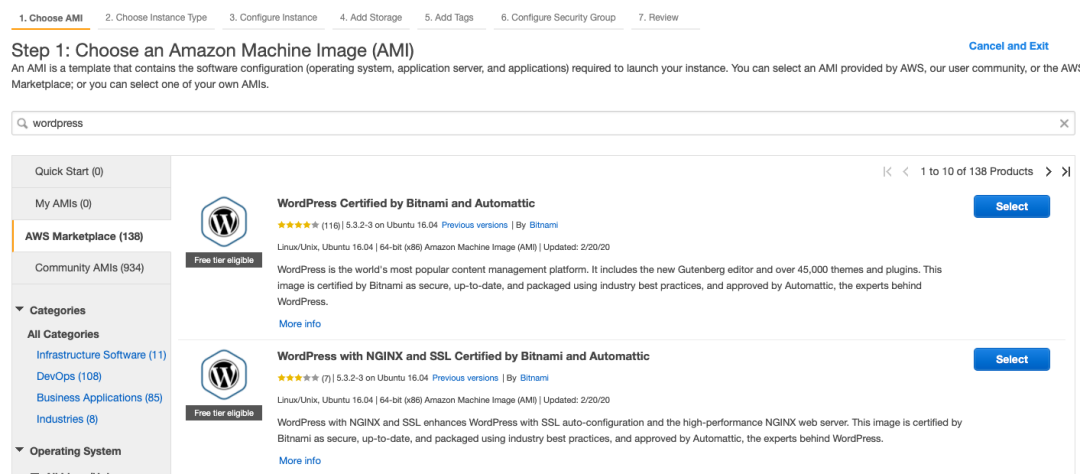Open Bitnami vendor link for WordPress with NGINX
The width and height of the screenshot is (1080, 474).
point(534,378)
